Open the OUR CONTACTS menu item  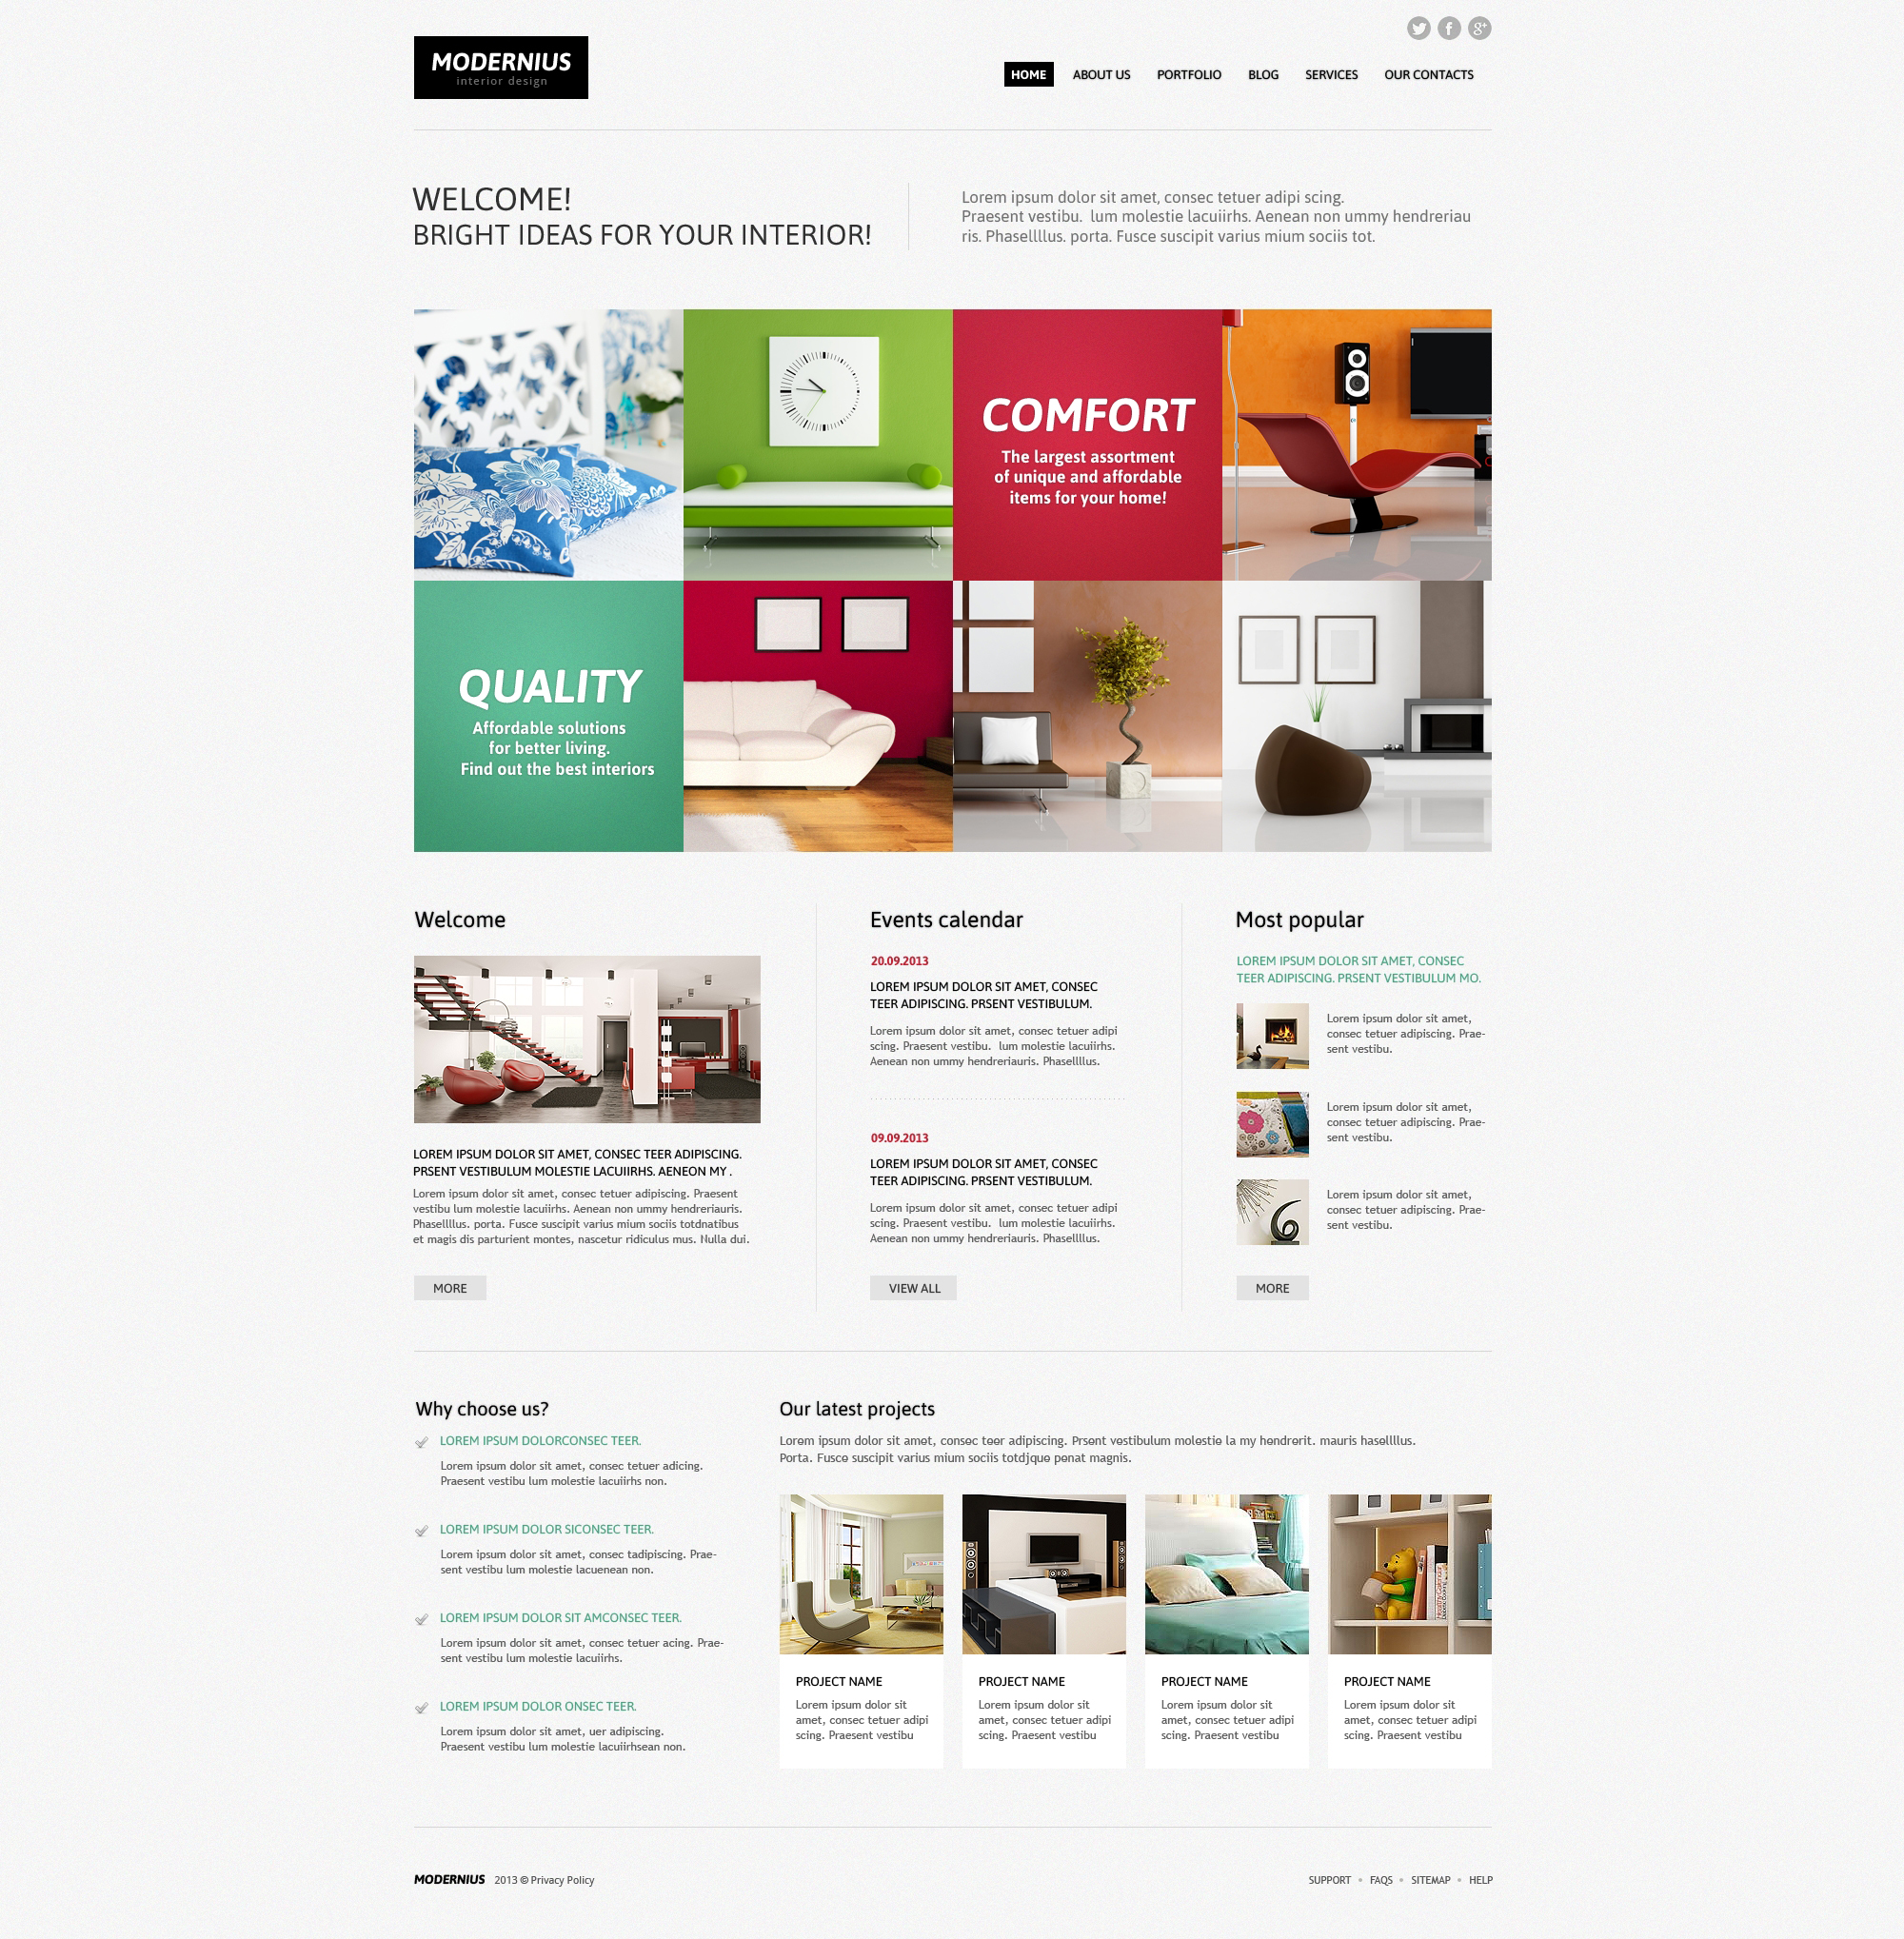coord(1430,75)
